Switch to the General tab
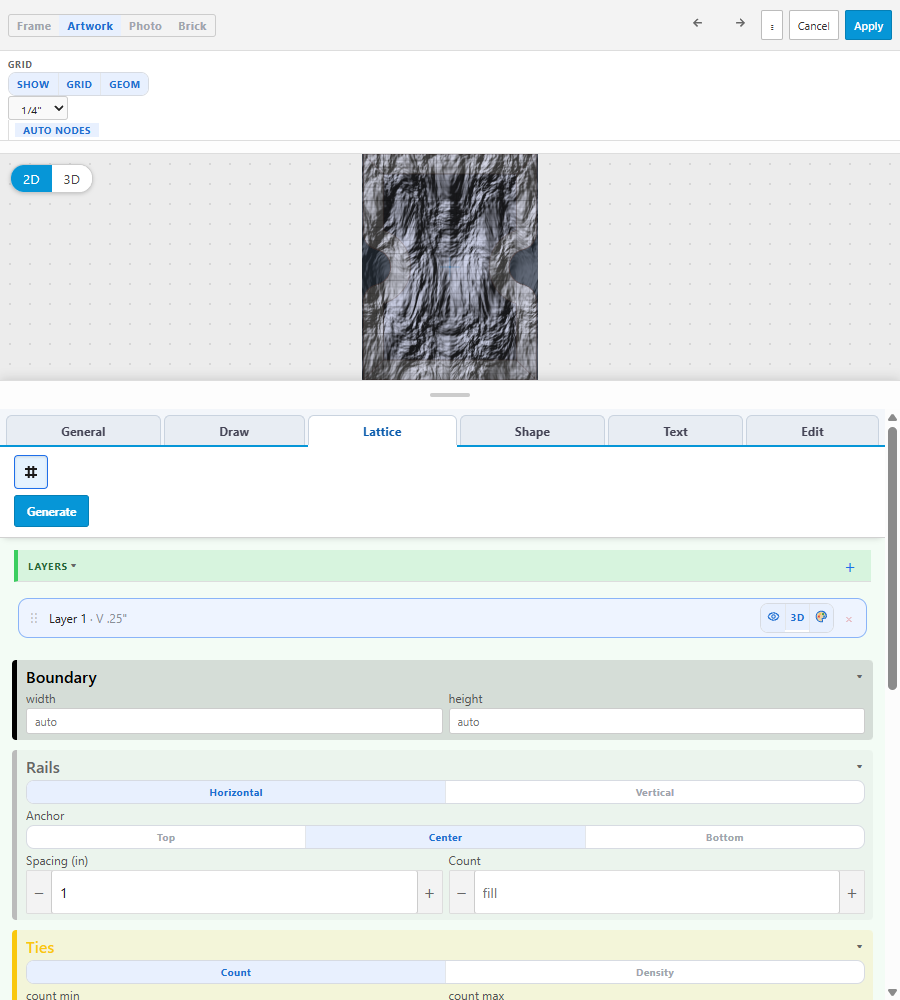 click(x=83, y=431)
